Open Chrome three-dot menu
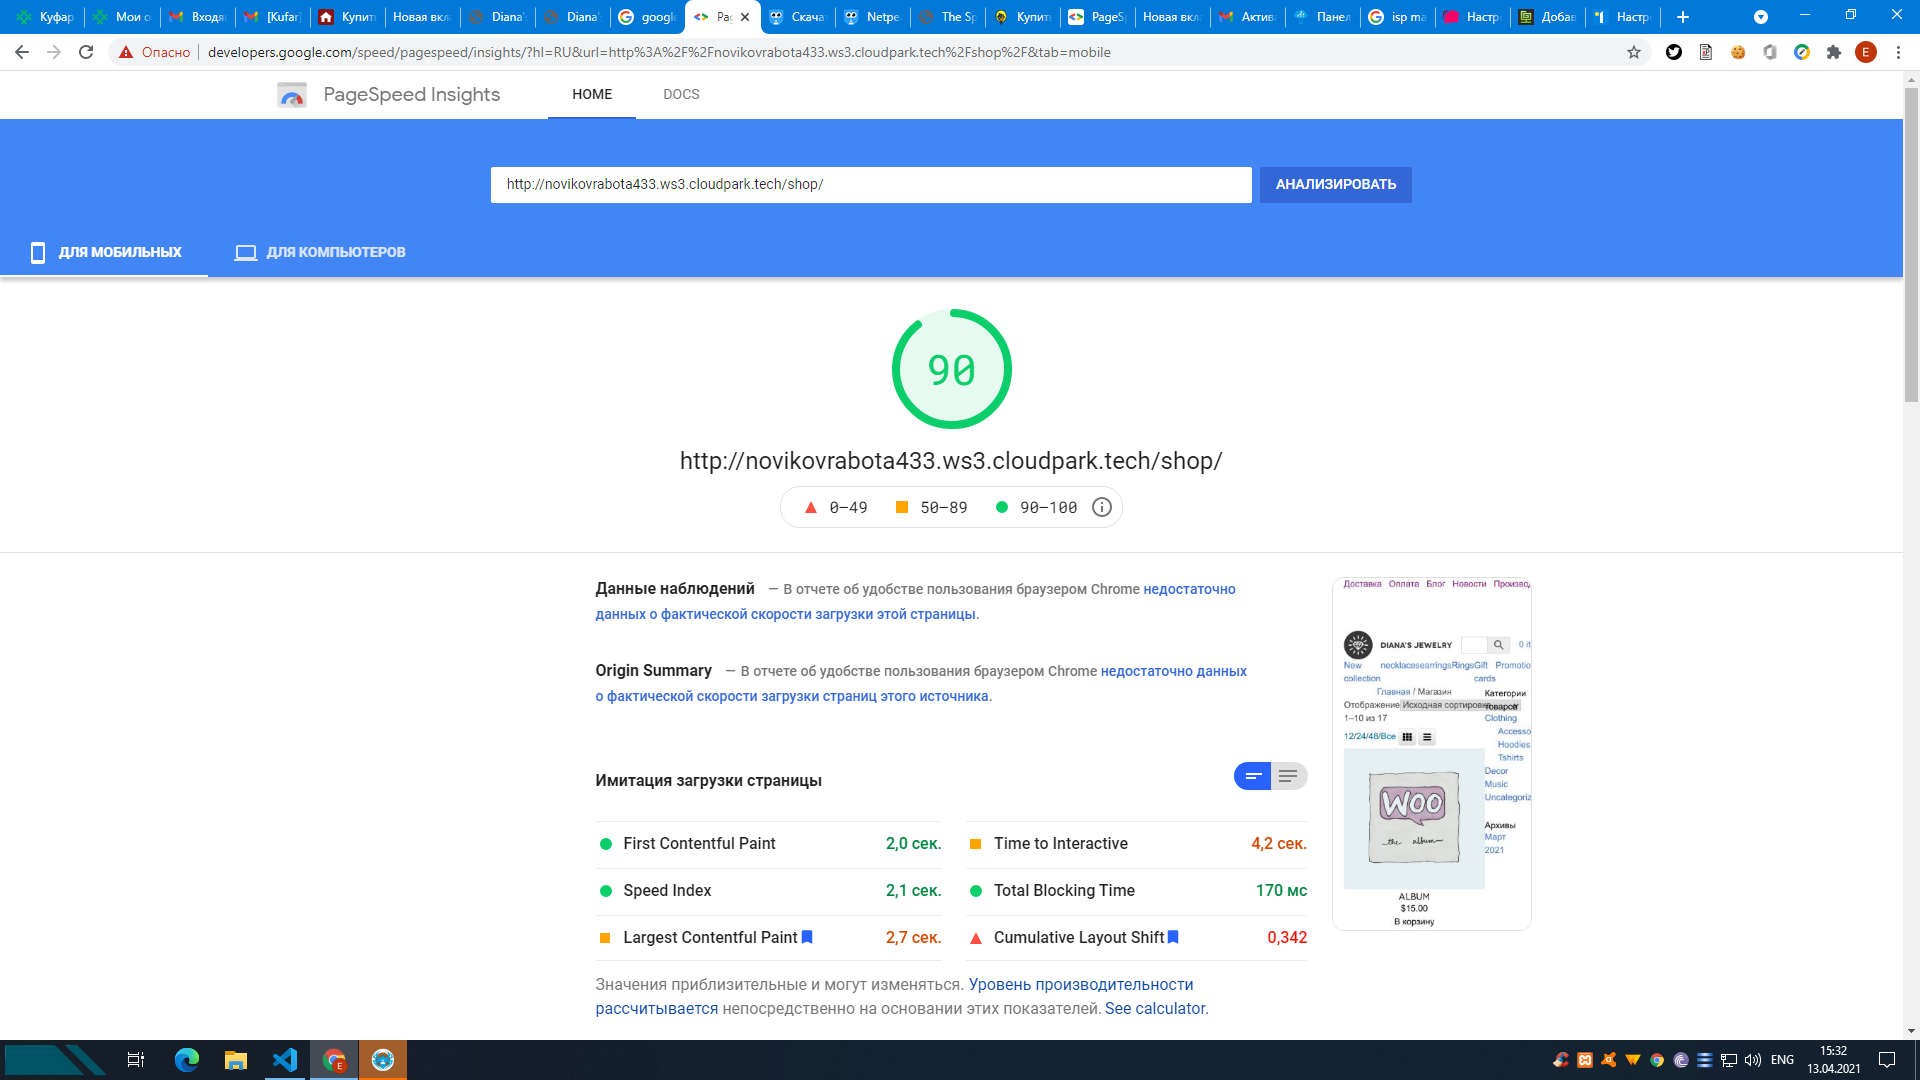1920x1080 pixels. tap(1898, 52)
